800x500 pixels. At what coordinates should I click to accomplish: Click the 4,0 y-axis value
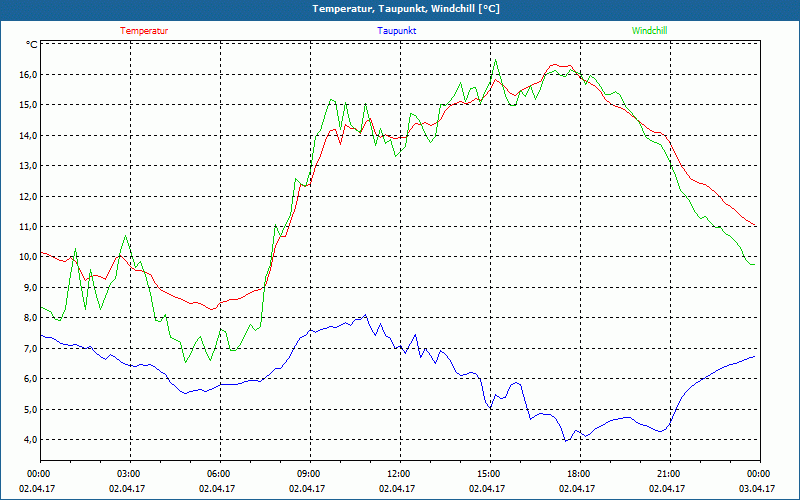[31, 439]
